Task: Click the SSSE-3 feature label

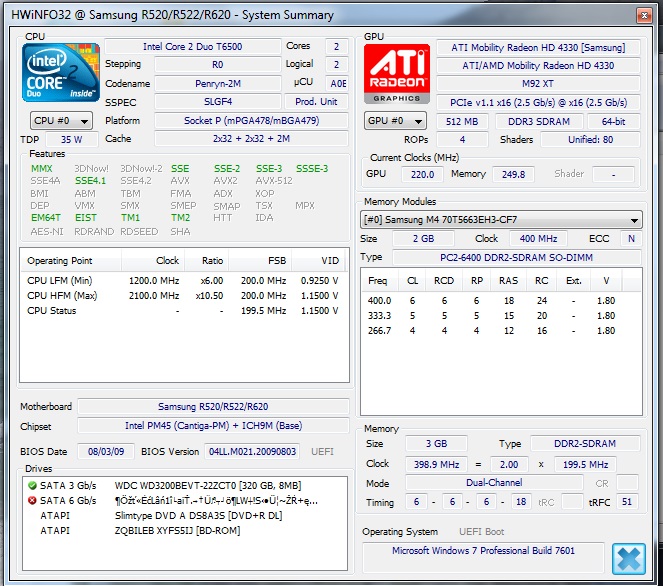Action: coord(312,169)
